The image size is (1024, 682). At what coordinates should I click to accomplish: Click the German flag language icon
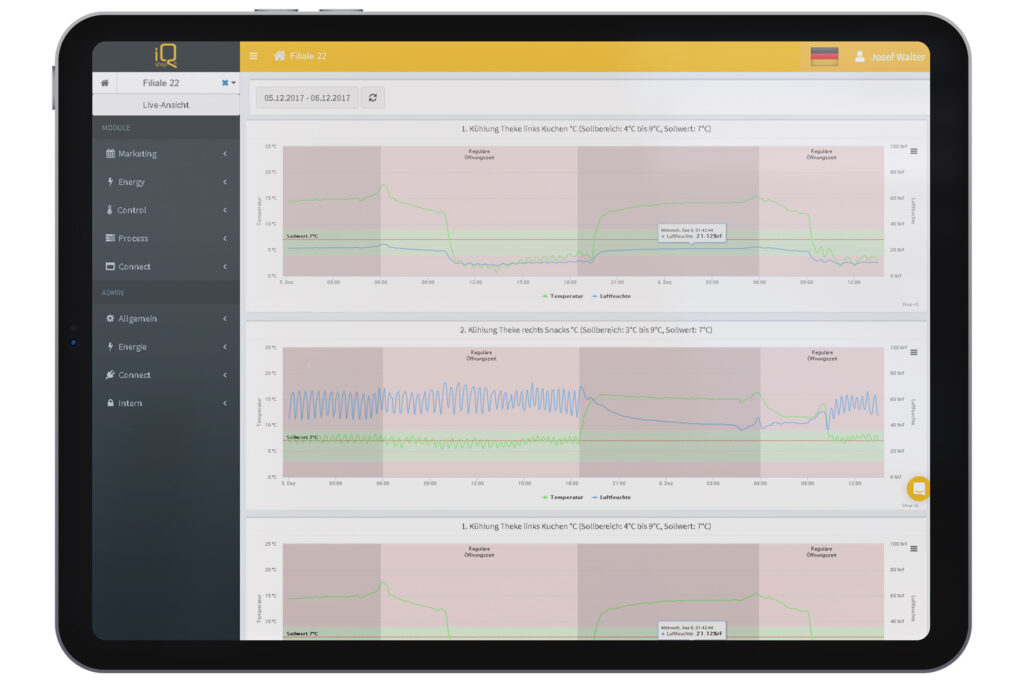[824, 57]
